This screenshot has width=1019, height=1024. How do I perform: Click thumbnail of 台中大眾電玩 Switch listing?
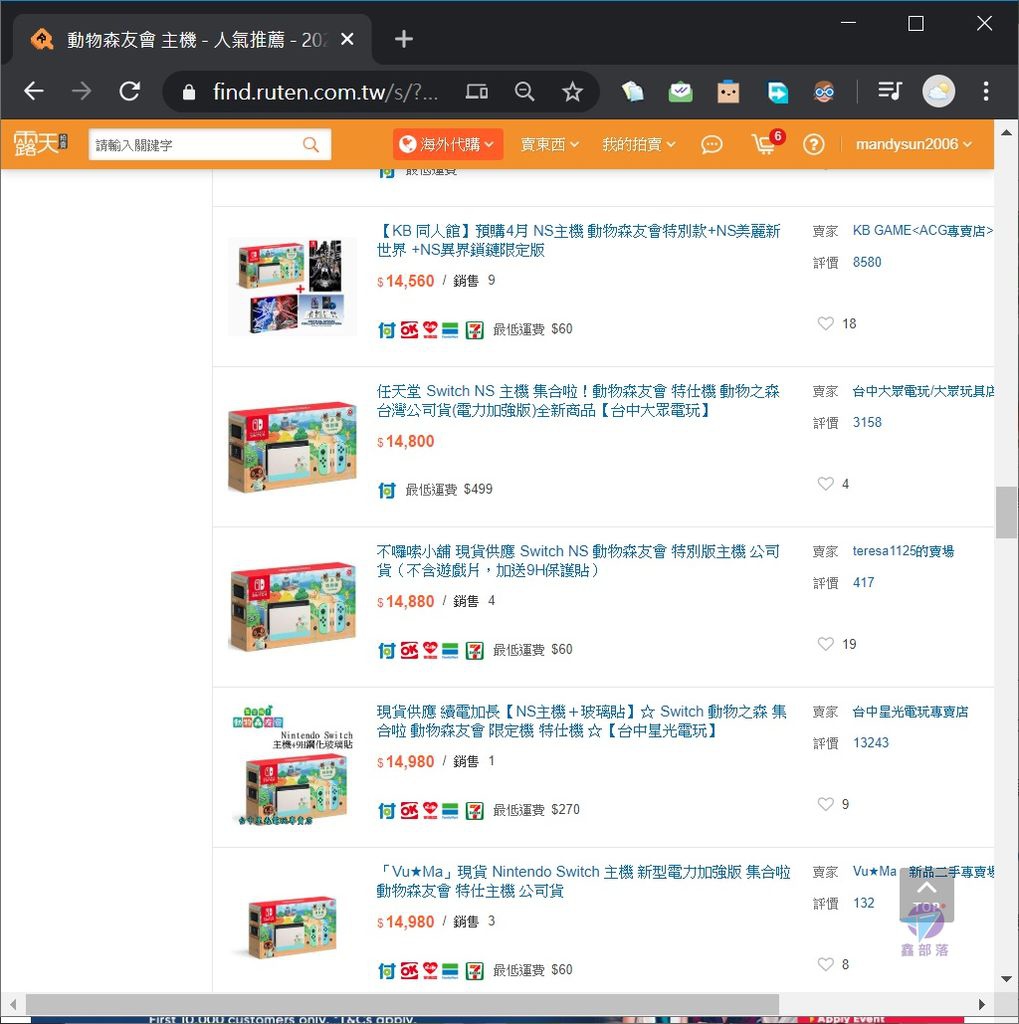coord(292,447)
